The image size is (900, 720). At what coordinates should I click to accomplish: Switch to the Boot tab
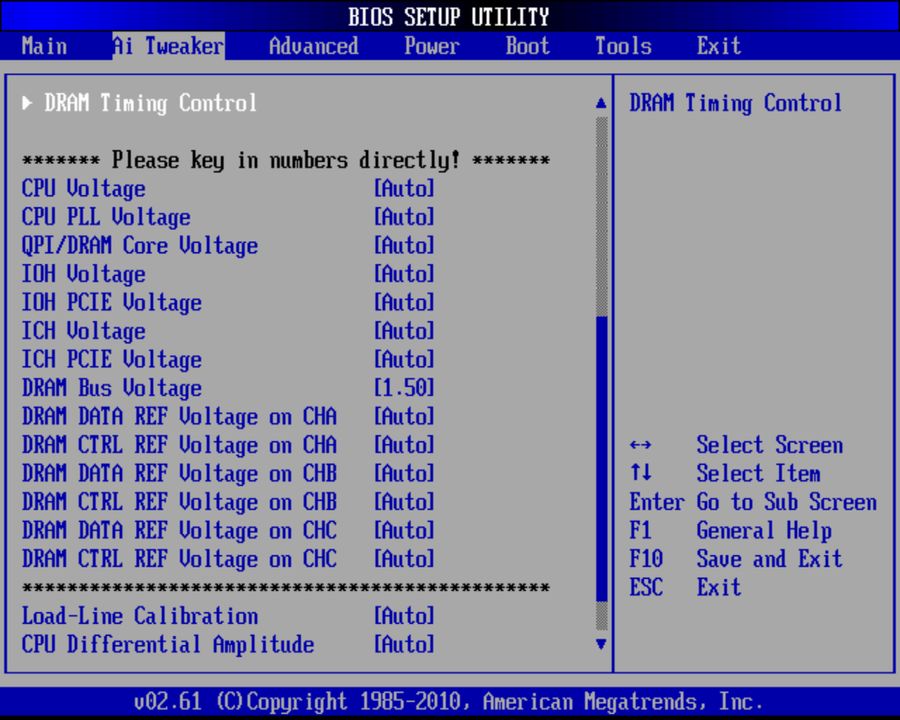[x=526, y=46]
